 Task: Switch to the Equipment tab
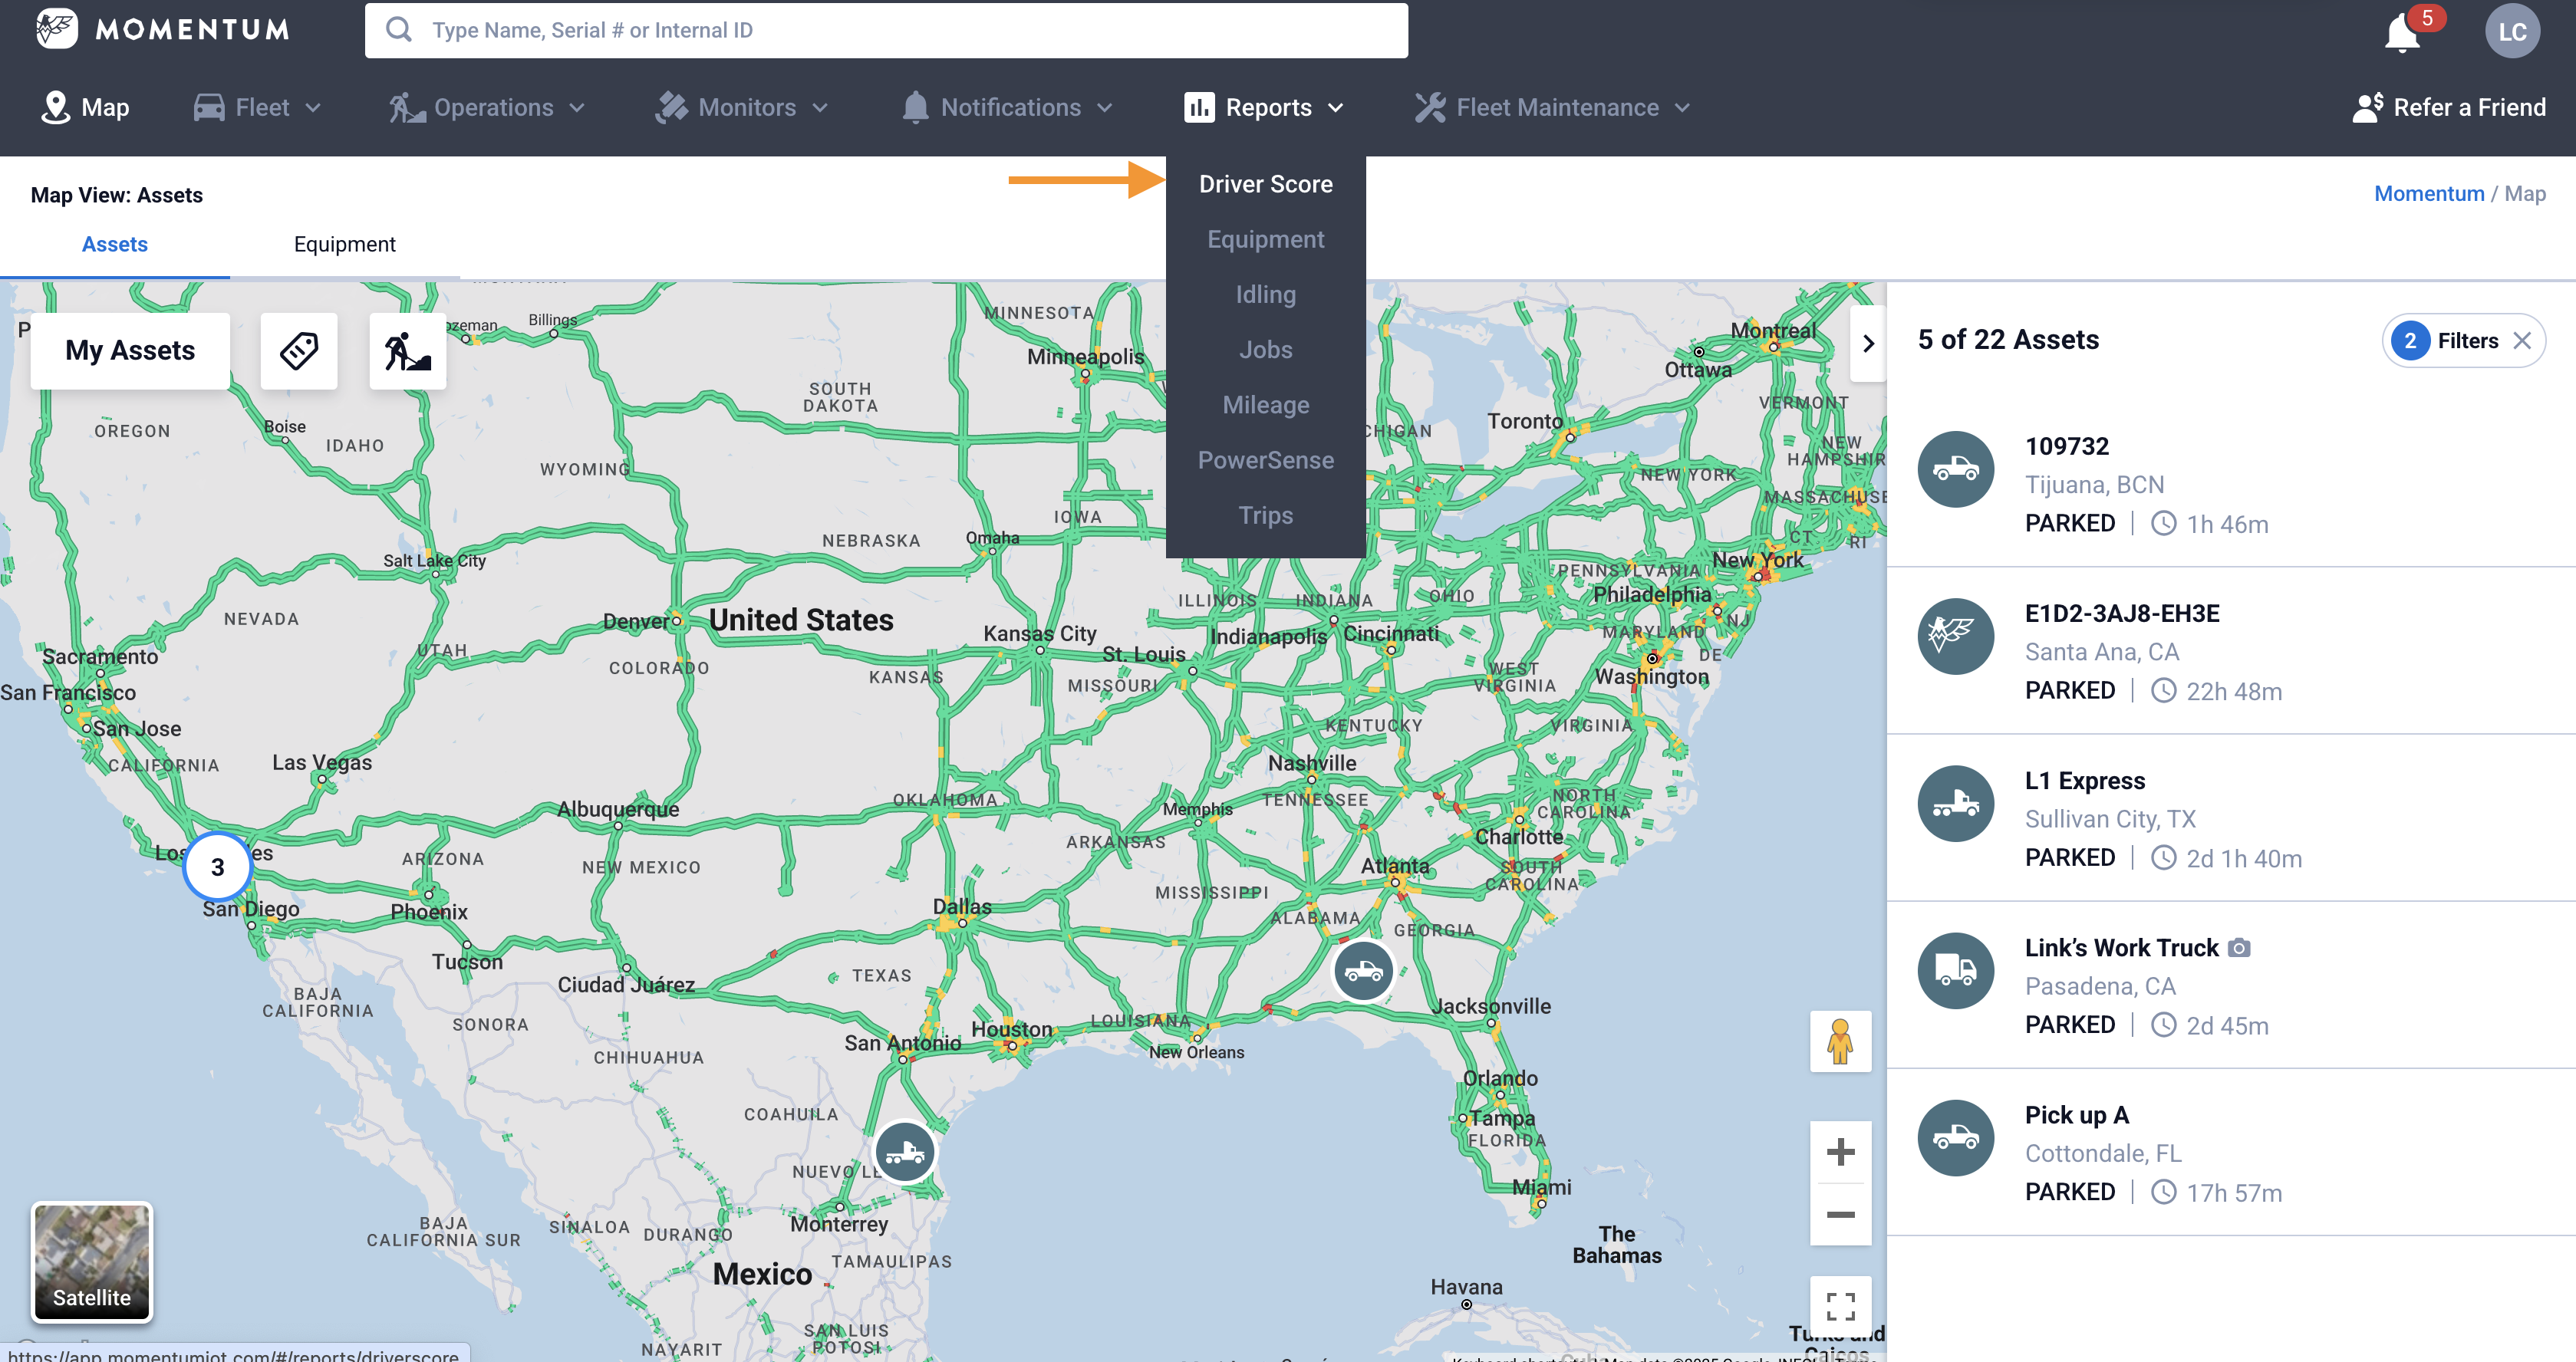(x=344, y=244)
